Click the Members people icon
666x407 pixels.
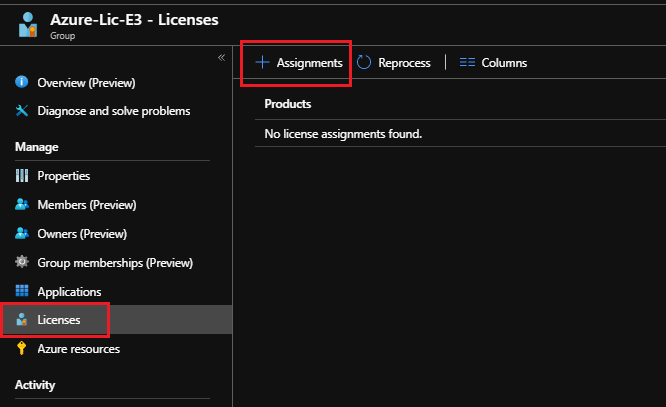pos(21,204)
